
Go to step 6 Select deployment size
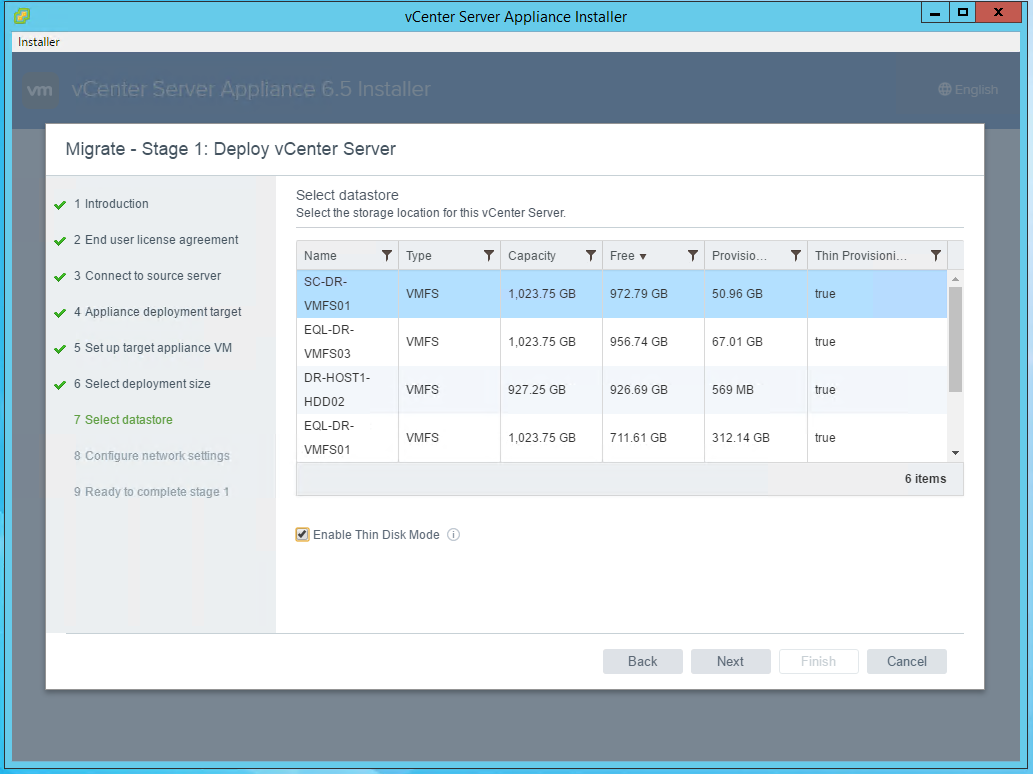click(x=142, y=384)
